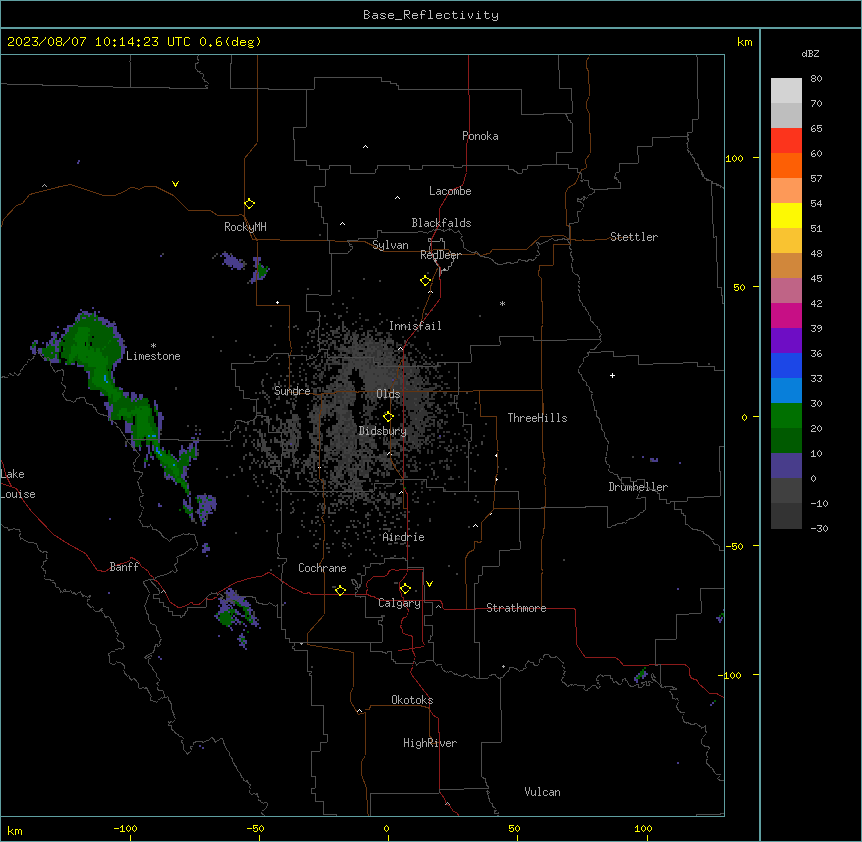Click the white plus marker north of Drumheller
Viewport: 862px width, 842px height.
pyautogui.click(x=612, y=375)
